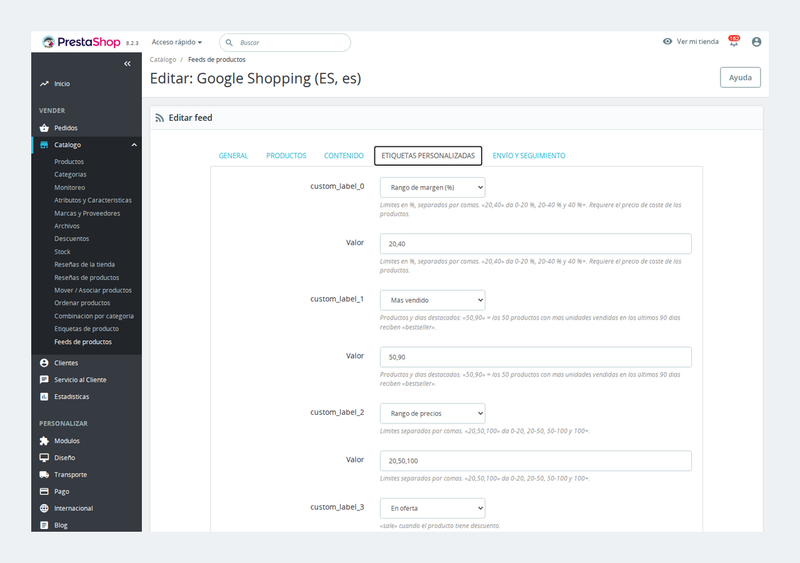Screen dimensions: 800x563
Task: Click the Servicio al Cliente chat icon
Action: 44,380
